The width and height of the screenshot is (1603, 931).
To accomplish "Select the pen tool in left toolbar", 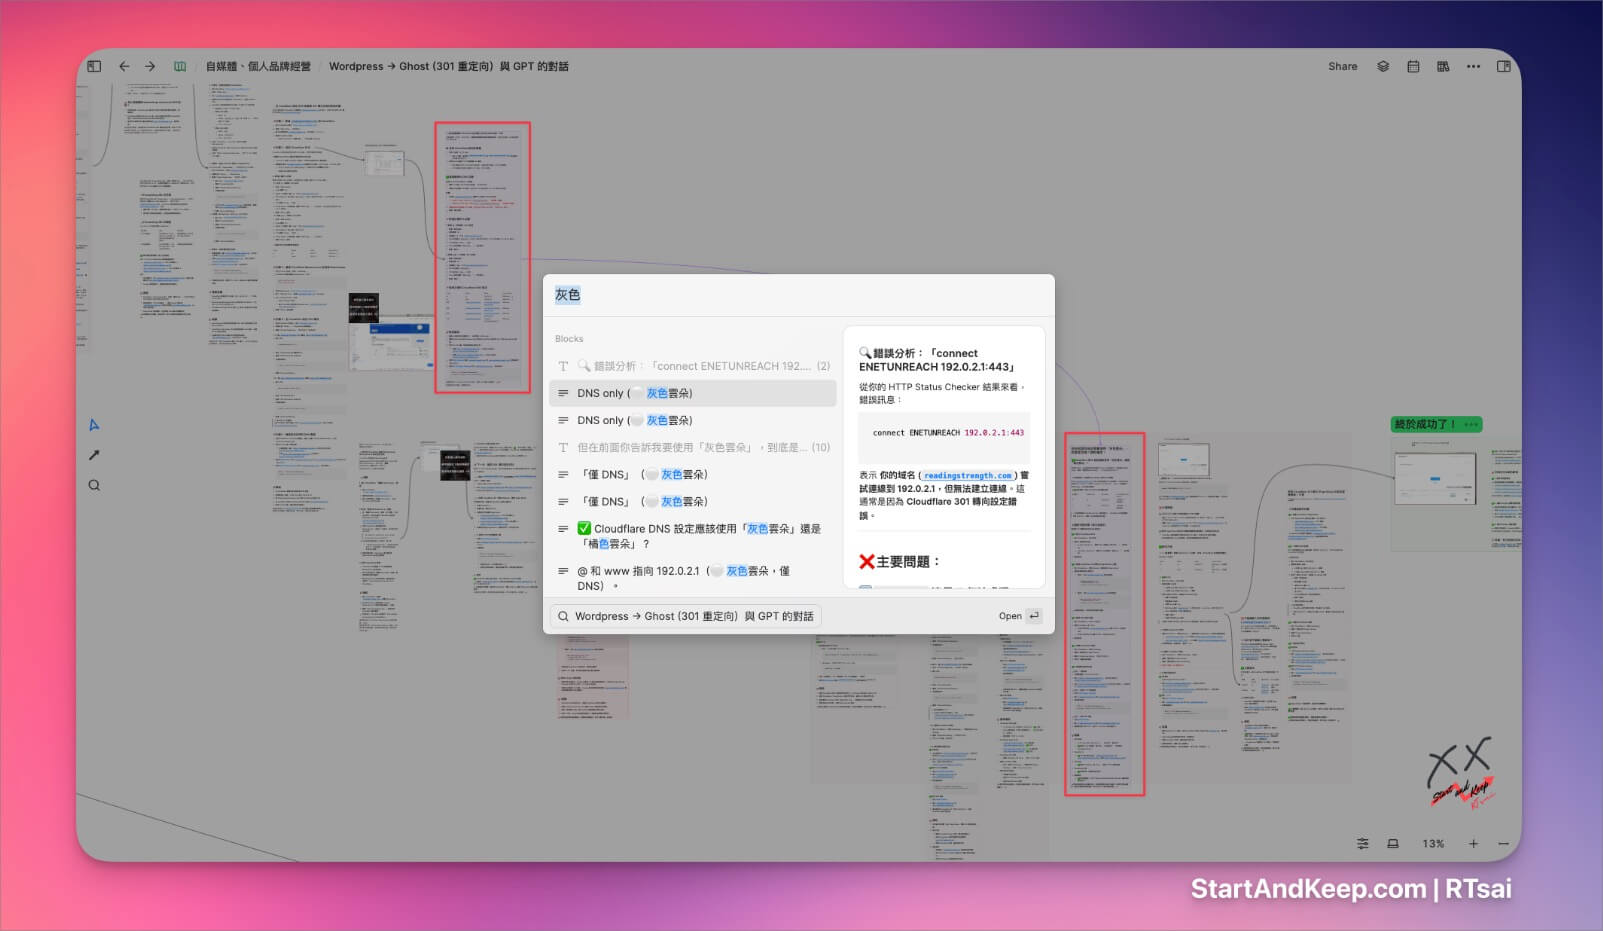I will (93, 454).
